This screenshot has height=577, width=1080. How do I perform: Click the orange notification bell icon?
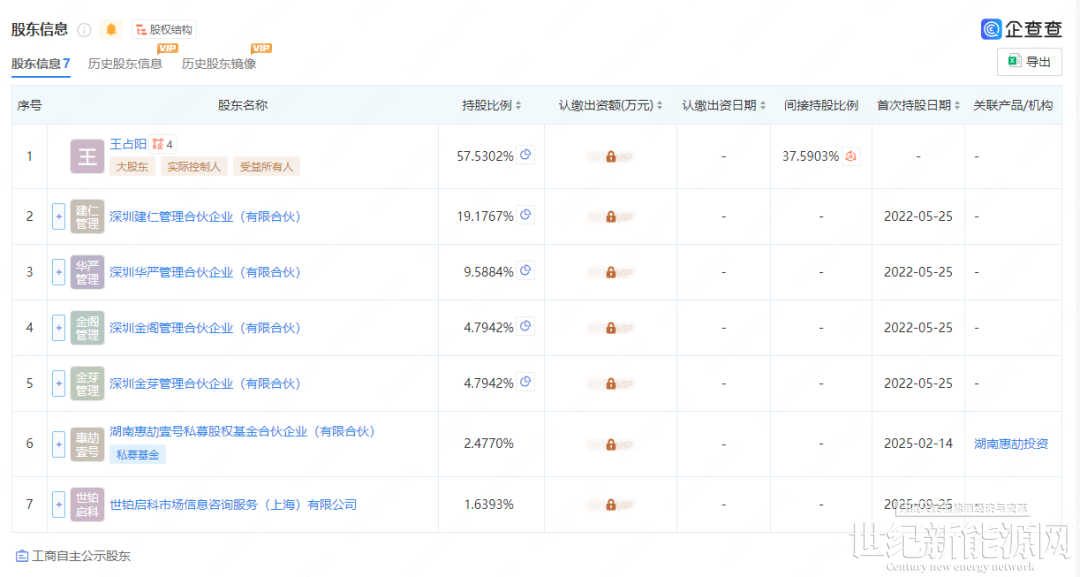(x=111, y=30)
